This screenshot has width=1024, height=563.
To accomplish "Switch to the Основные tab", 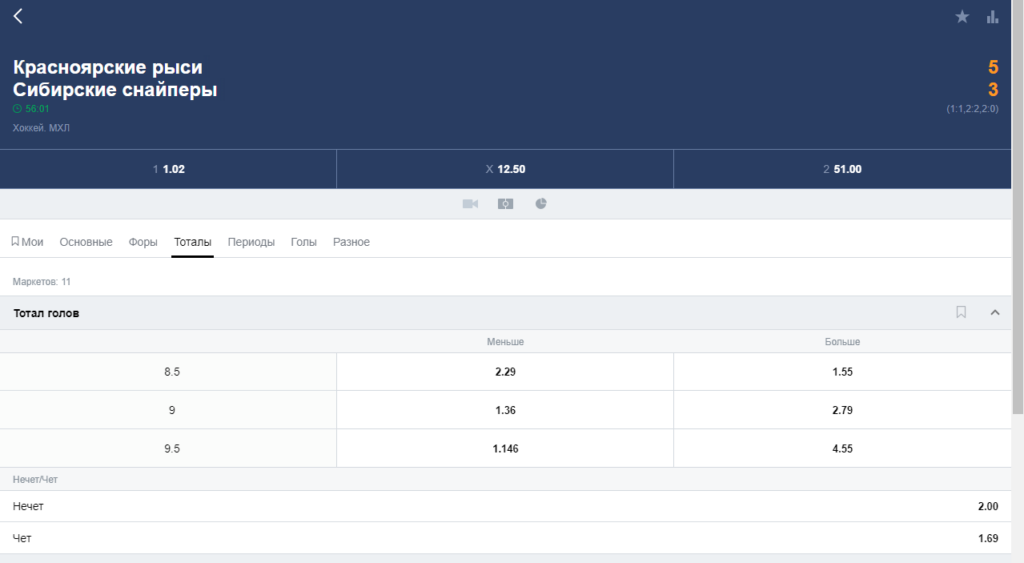I will (x=86, y=242).
